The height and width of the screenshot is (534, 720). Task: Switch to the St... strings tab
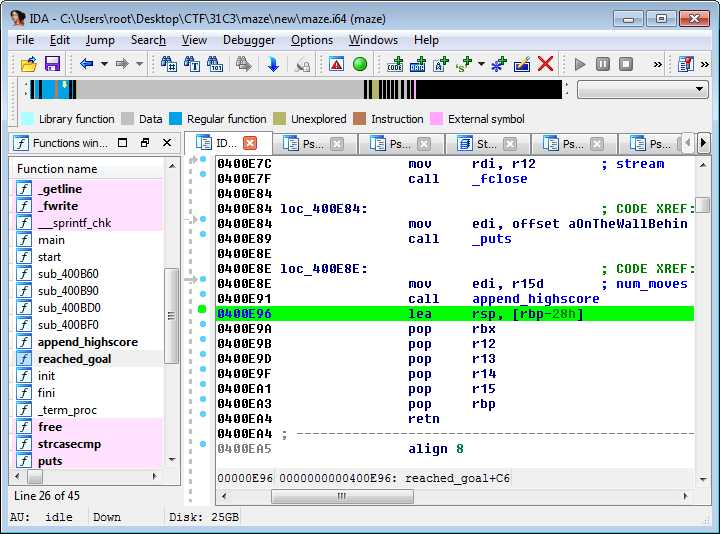click(x=487, y=143)
